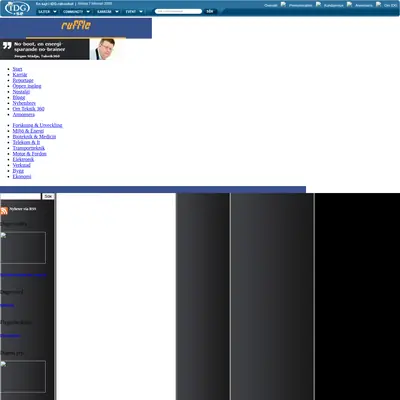This screenshot has height=400, width=400.
Task: Click the broken image under Dagens siffra
Action: click(23, 248)
